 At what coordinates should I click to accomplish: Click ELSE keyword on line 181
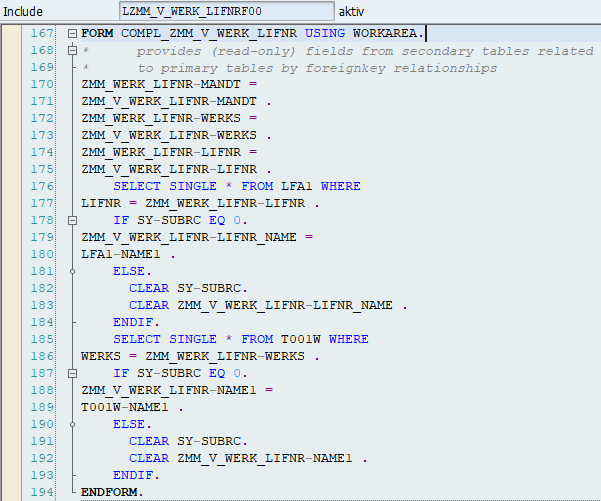point(129,271)
